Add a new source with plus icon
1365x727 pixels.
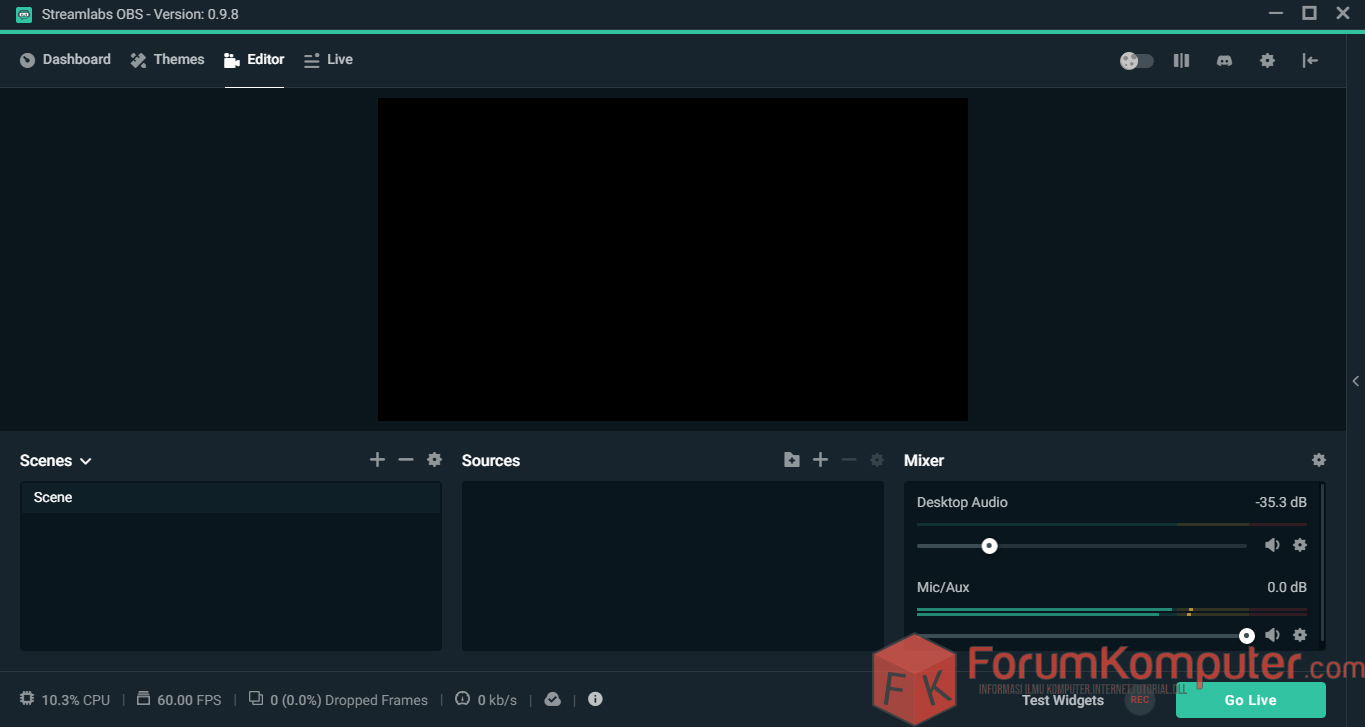(820, 460)
